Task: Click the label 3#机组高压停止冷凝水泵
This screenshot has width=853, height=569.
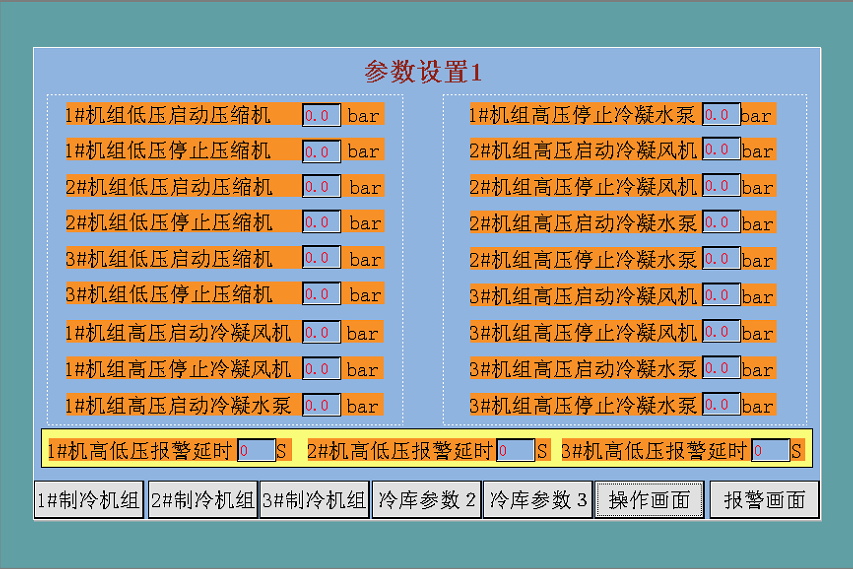Action: [583, 405]
